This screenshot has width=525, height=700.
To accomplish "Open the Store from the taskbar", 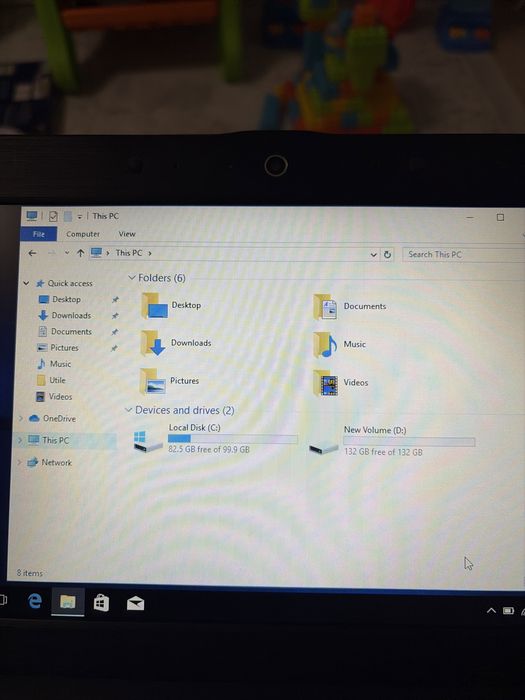I will 101,604.
